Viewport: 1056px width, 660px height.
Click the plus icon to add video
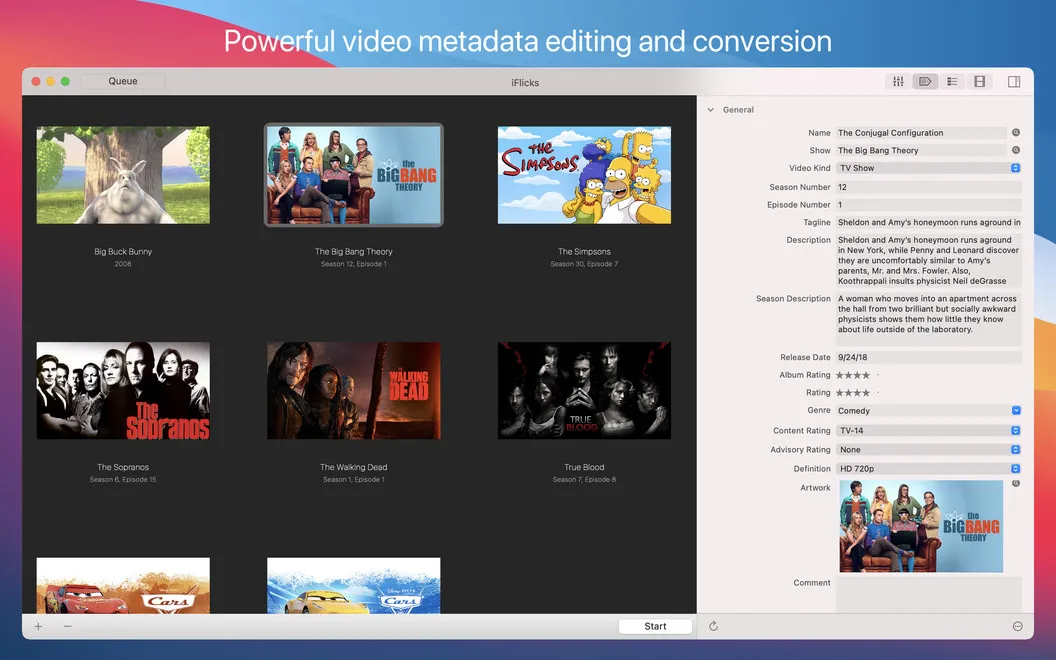click(x=38, y=626)
